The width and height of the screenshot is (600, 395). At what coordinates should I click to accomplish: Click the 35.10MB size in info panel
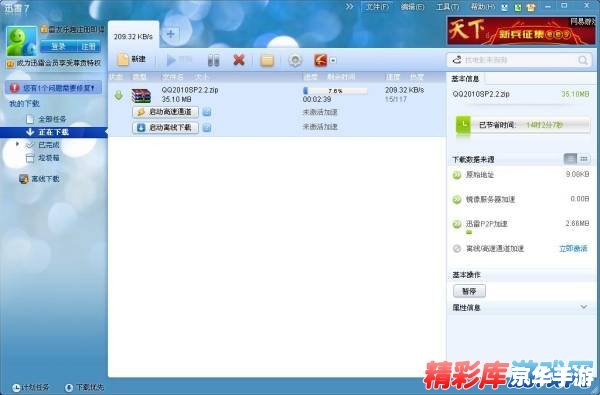pyautogui.click(x=575, y=94)
